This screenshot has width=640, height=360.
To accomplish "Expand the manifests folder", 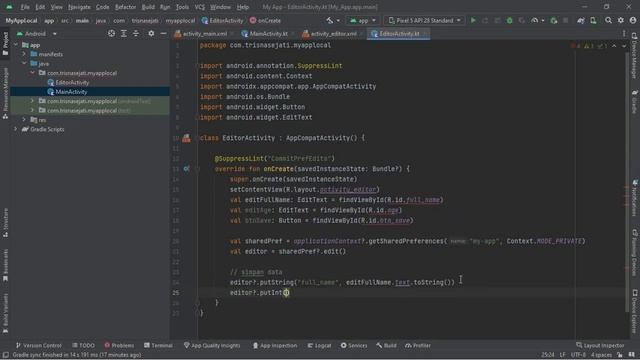I will [x=24, y=54].
